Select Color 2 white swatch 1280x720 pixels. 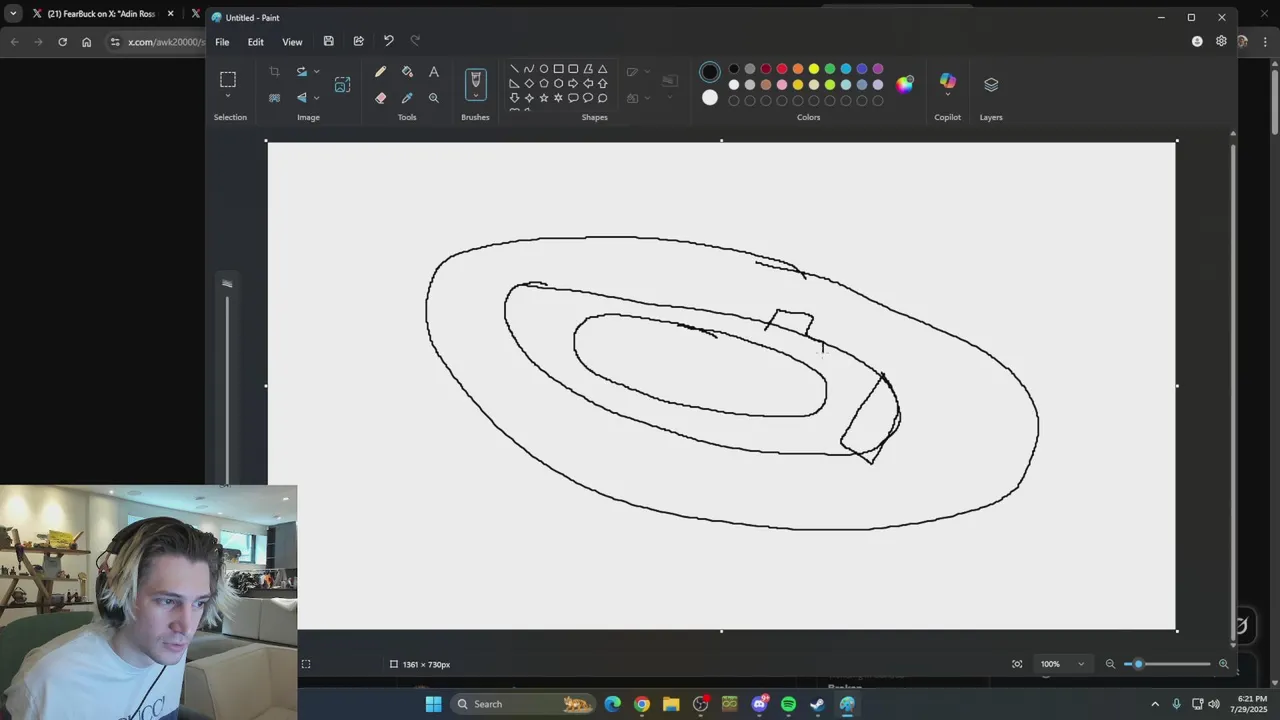click(710, 98)
